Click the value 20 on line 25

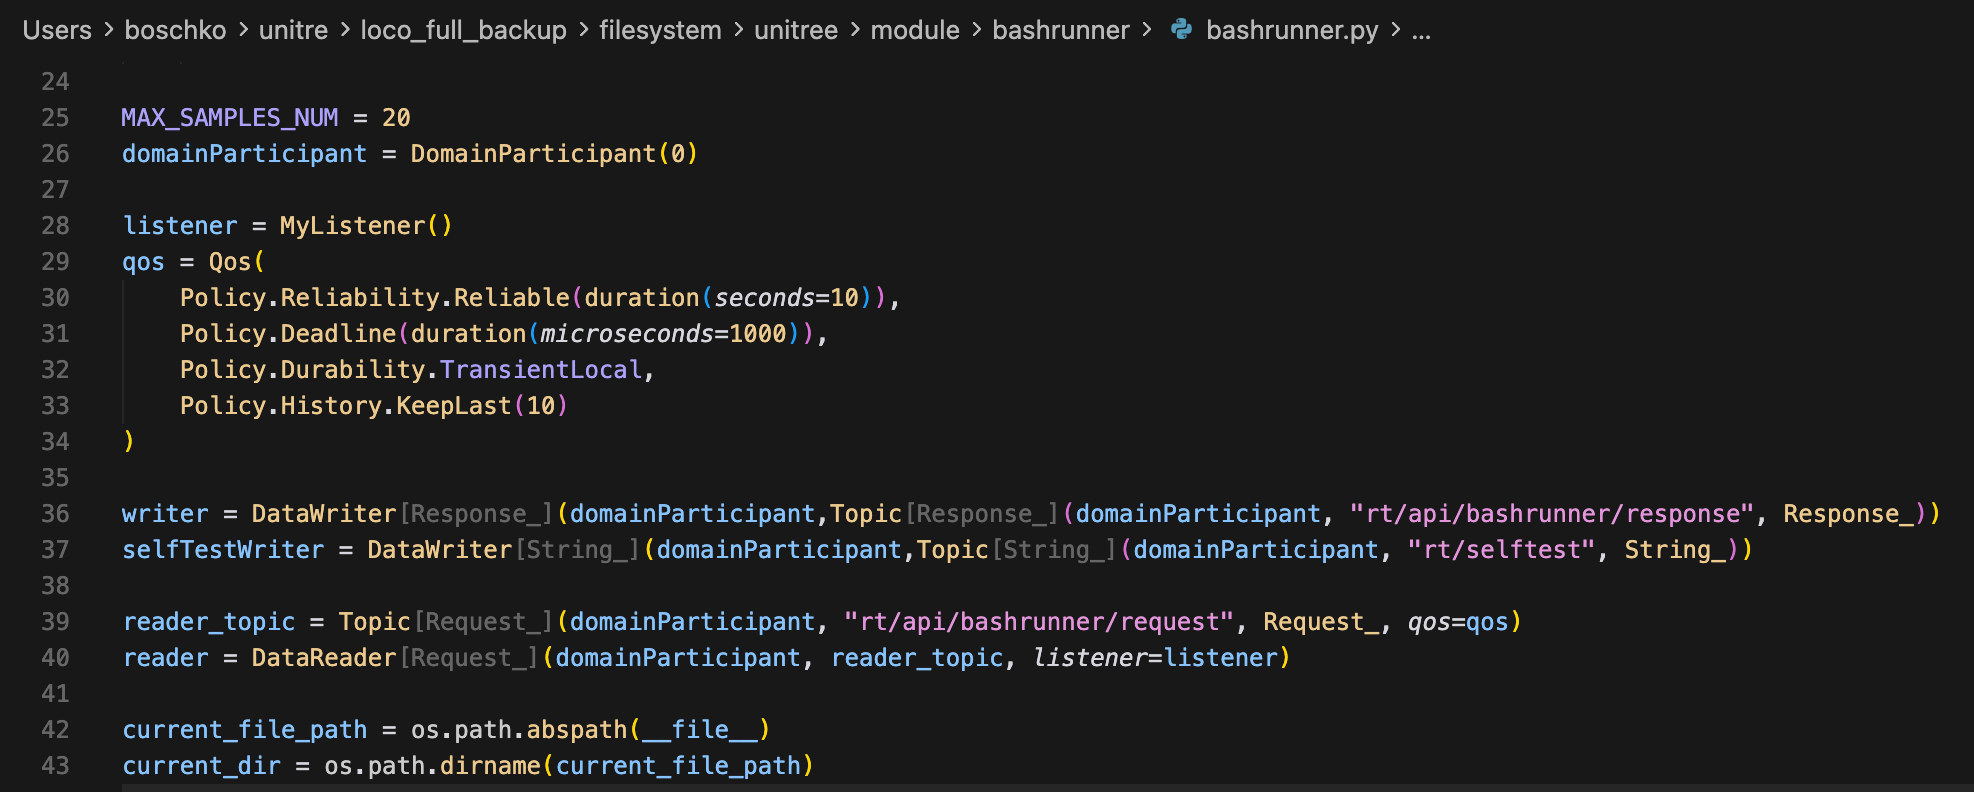[396, 118]
